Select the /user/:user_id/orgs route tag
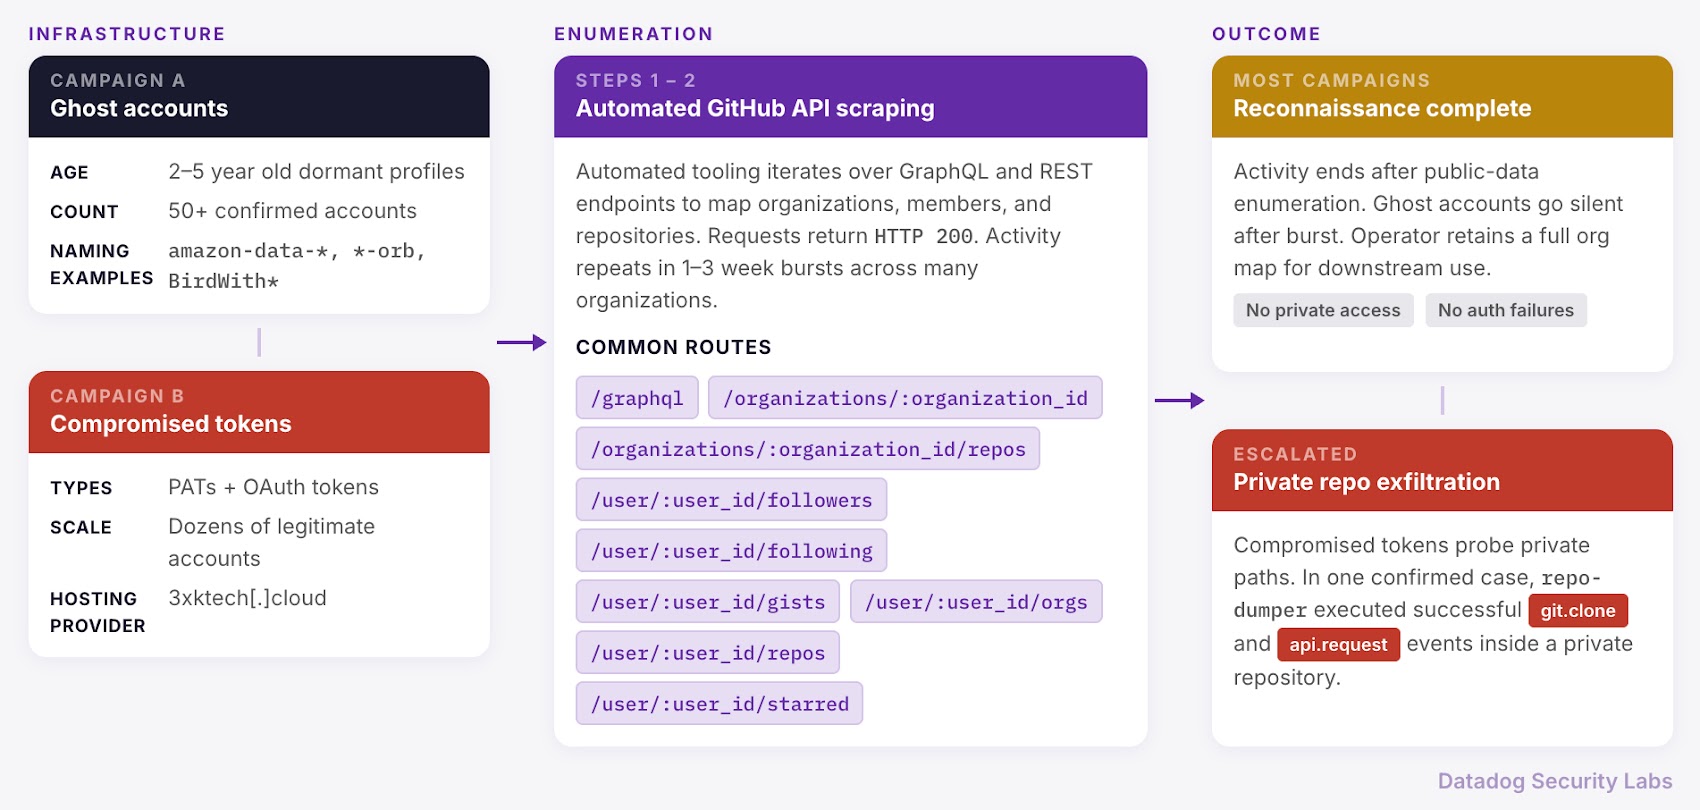1700x810 pixels. tap(976, 602)
